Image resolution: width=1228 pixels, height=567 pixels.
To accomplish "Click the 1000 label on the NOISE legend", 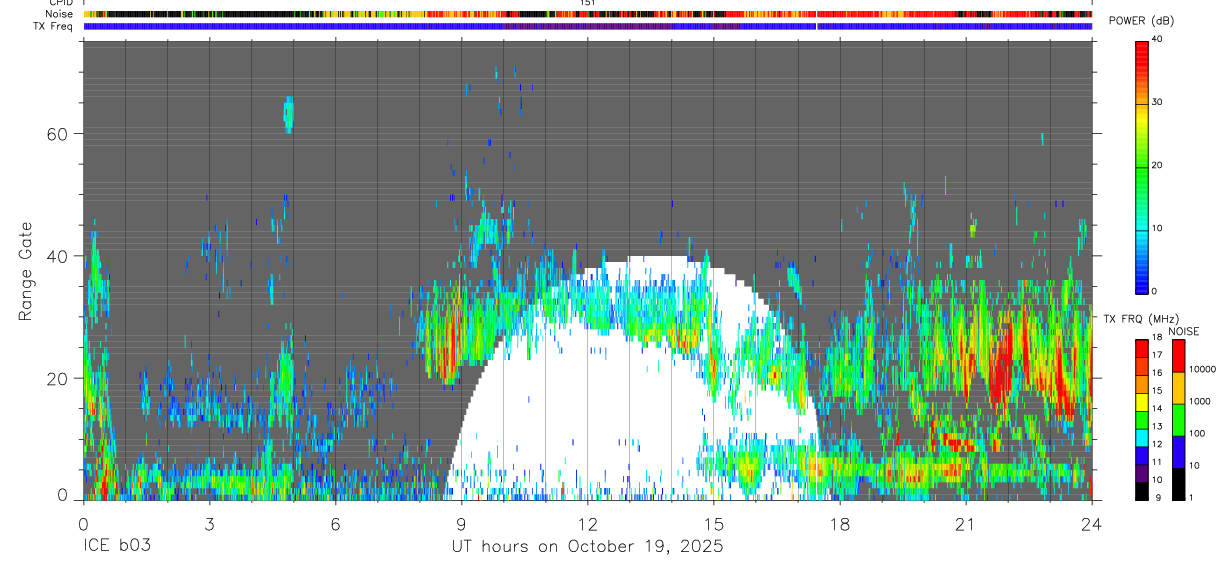I will [x=1201, y=401].
